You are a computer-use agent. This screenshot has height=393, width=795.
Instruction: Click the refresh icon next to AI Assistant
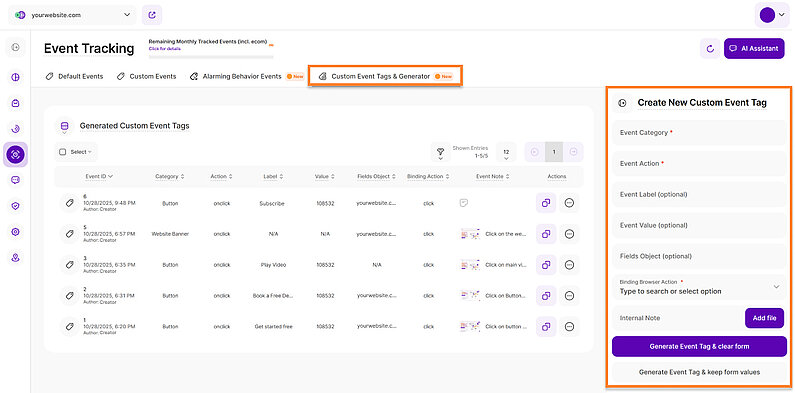pos(710,49)
